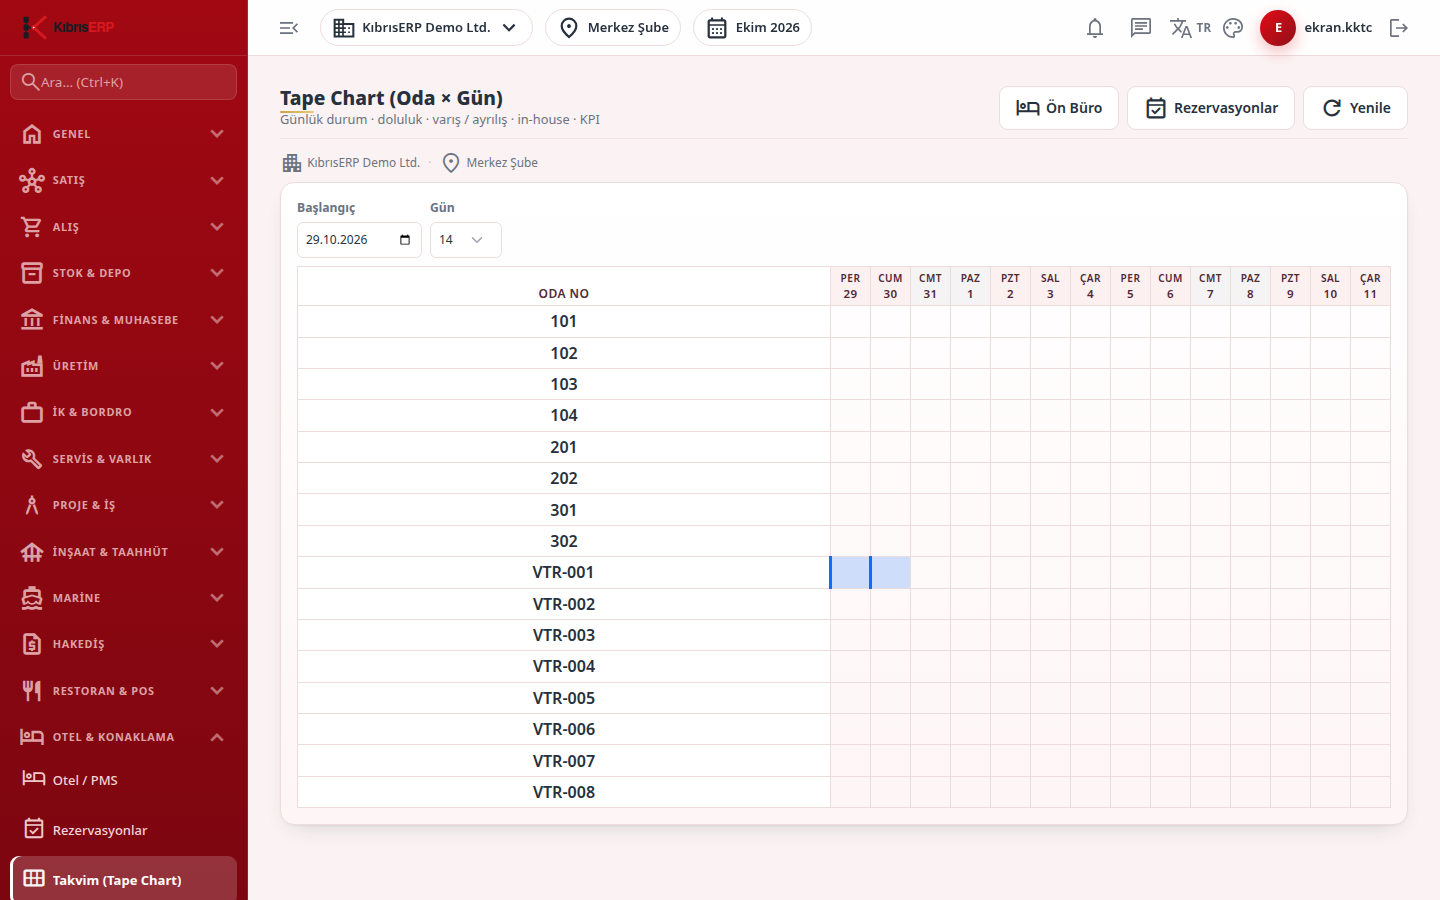Open the Merkez Şube branch selector
The image size is (1440, 900).
pos(613,28)
